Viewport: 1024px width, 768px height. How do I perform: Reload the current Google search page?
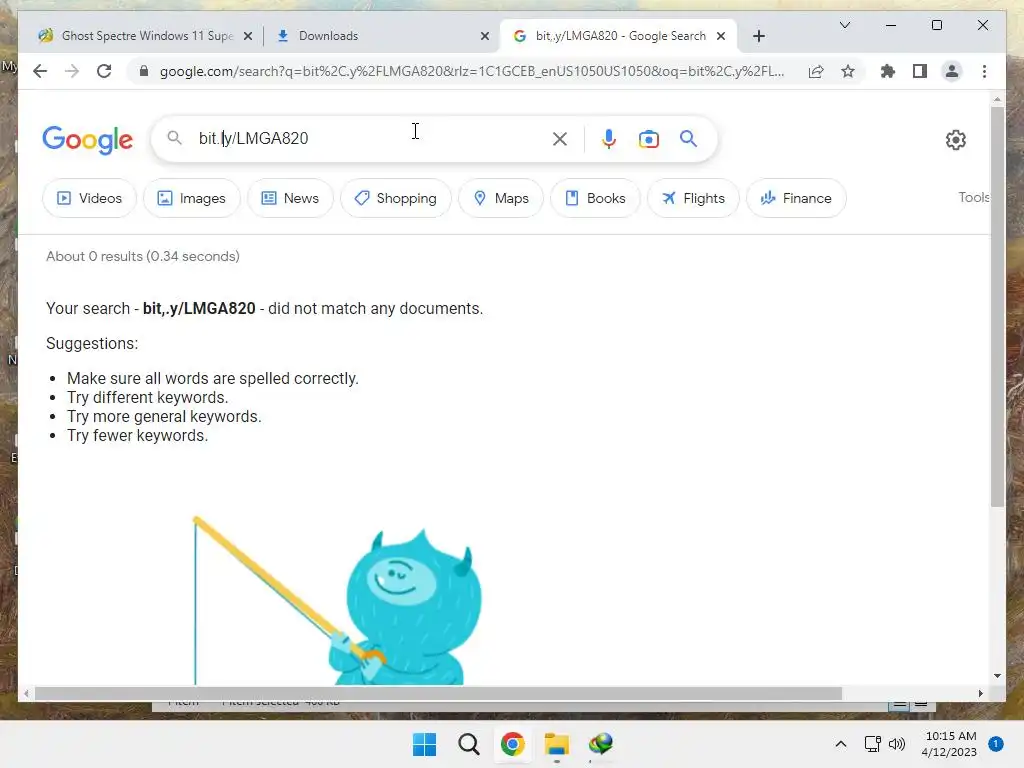click(x=104, y=71)
